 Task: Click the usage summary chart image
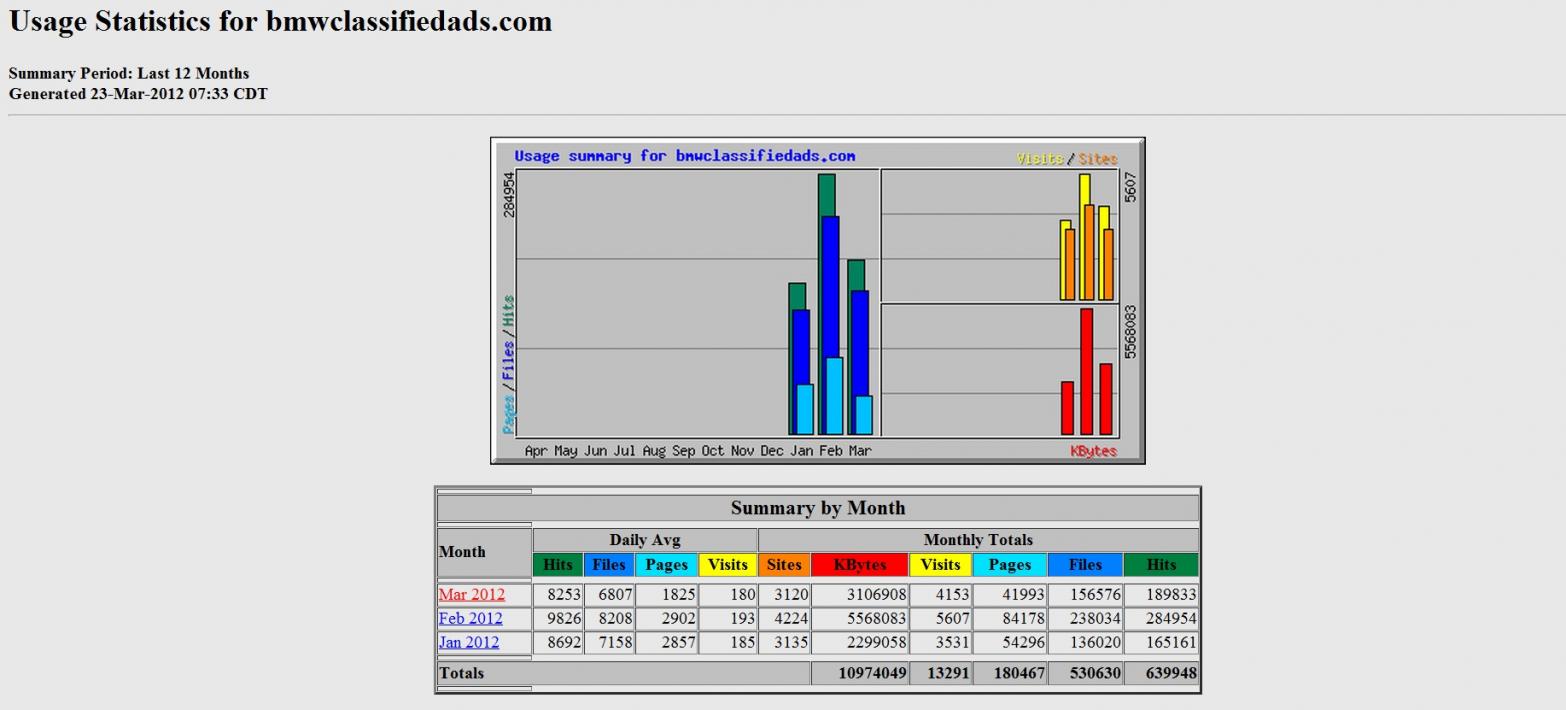pos(818,301)
